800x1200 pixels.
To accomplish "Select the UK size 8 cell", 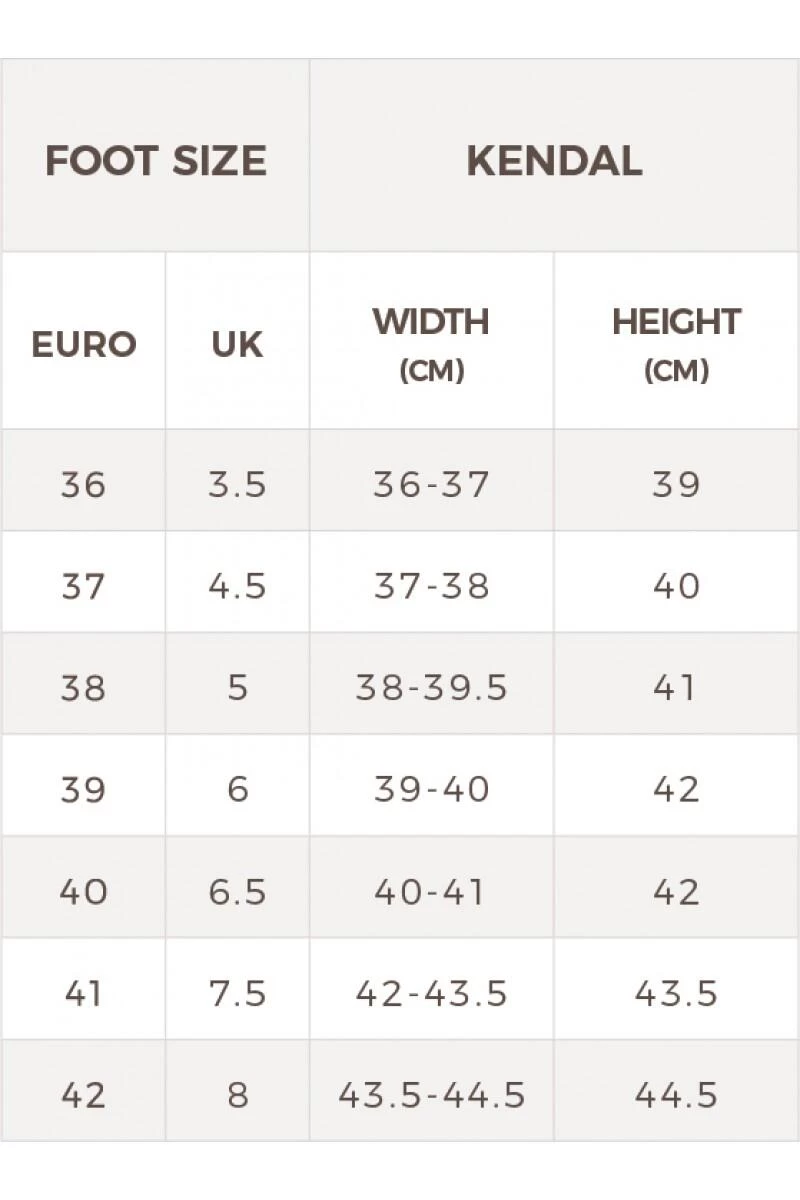I will coord(237,1094).
